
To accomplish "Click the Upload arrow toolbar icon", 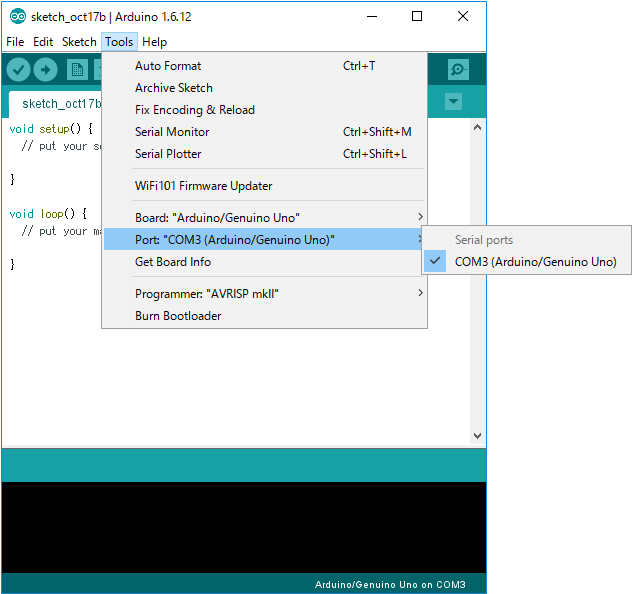I will [x=45, y=70].
